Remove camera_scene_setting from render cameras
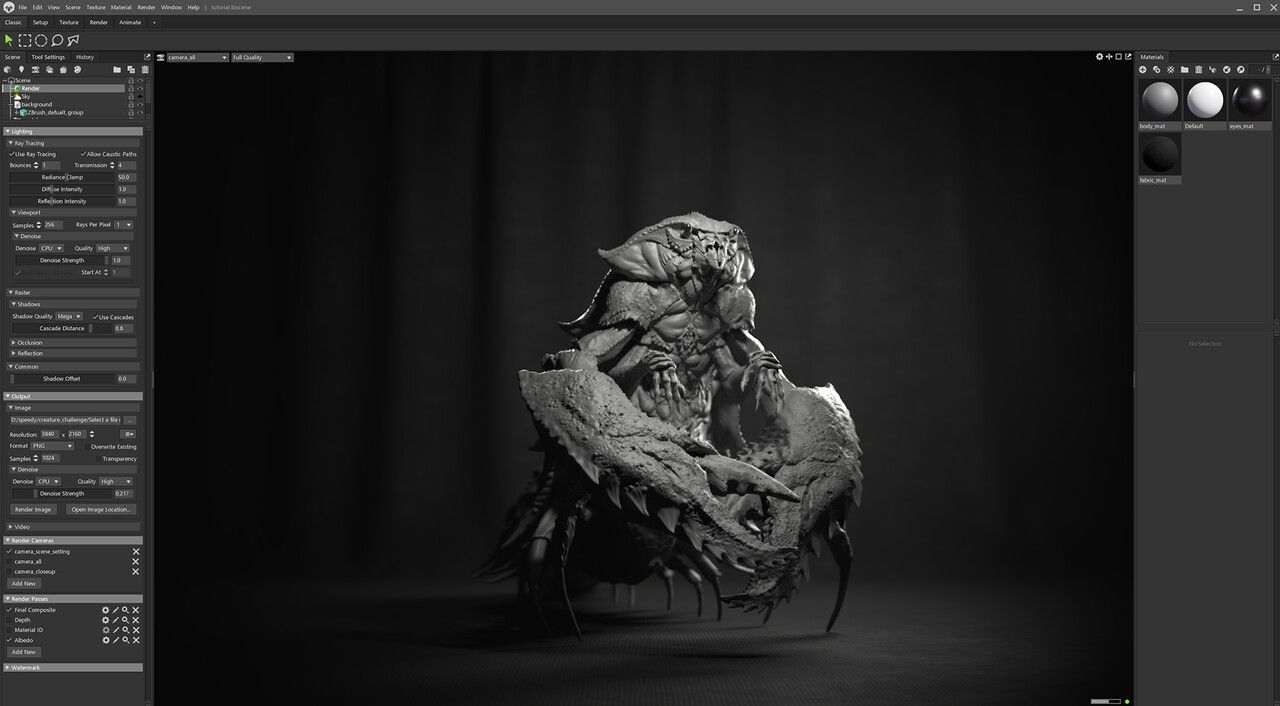Viewport: 1280px width, 706px height. (x=136, y=552)
